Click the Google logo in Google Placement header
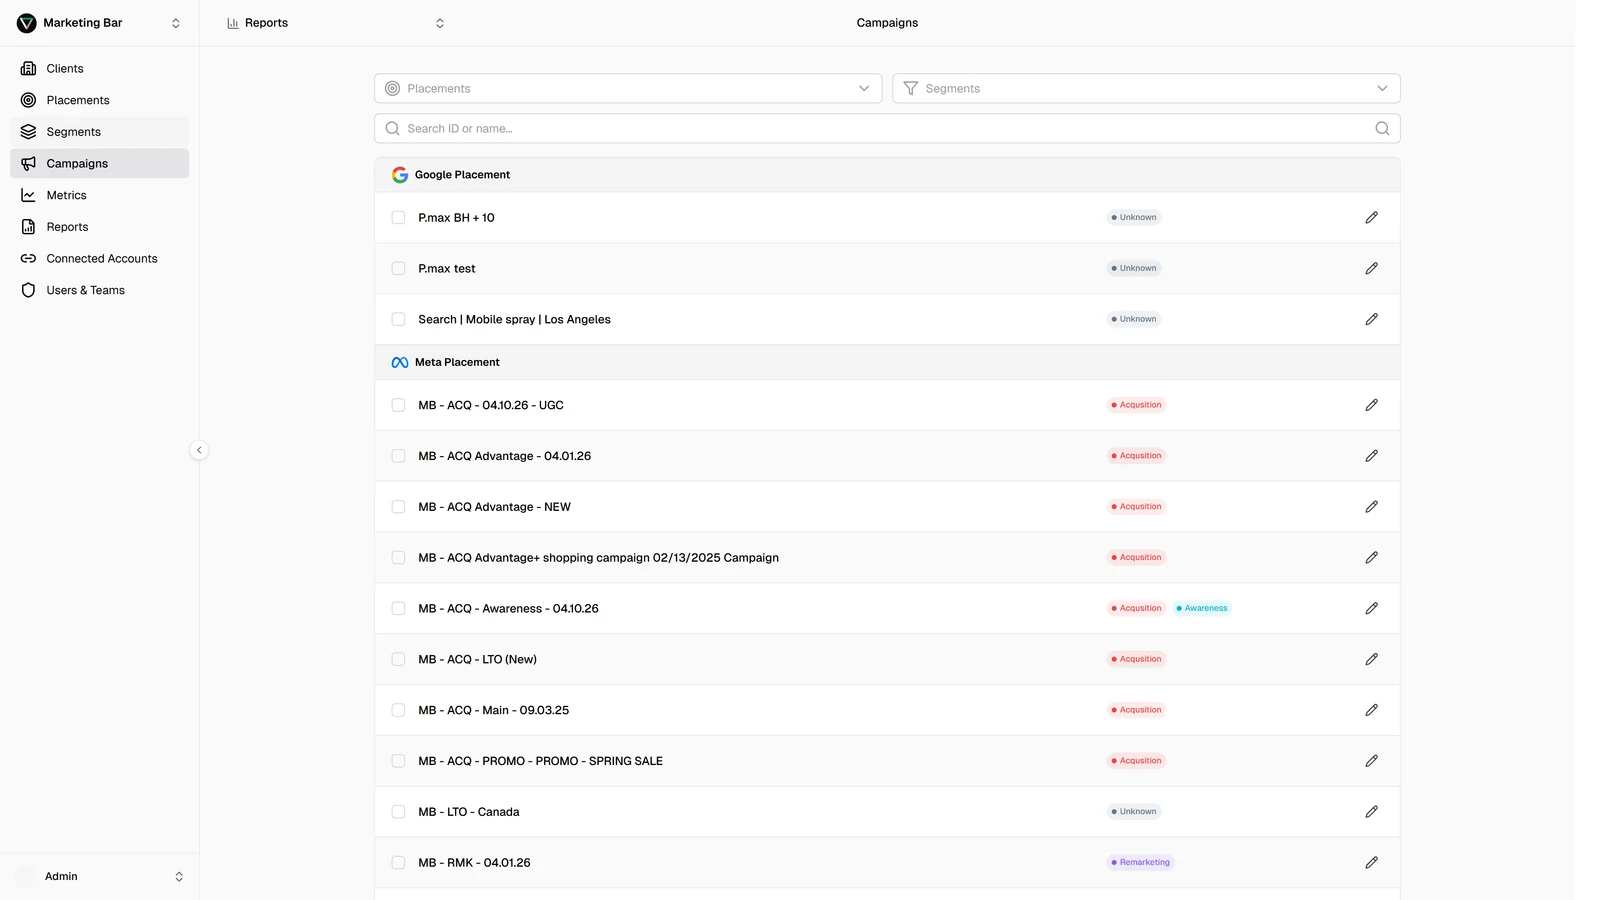The width and height of the screenshot is (1600, 900). pos(400,175)
